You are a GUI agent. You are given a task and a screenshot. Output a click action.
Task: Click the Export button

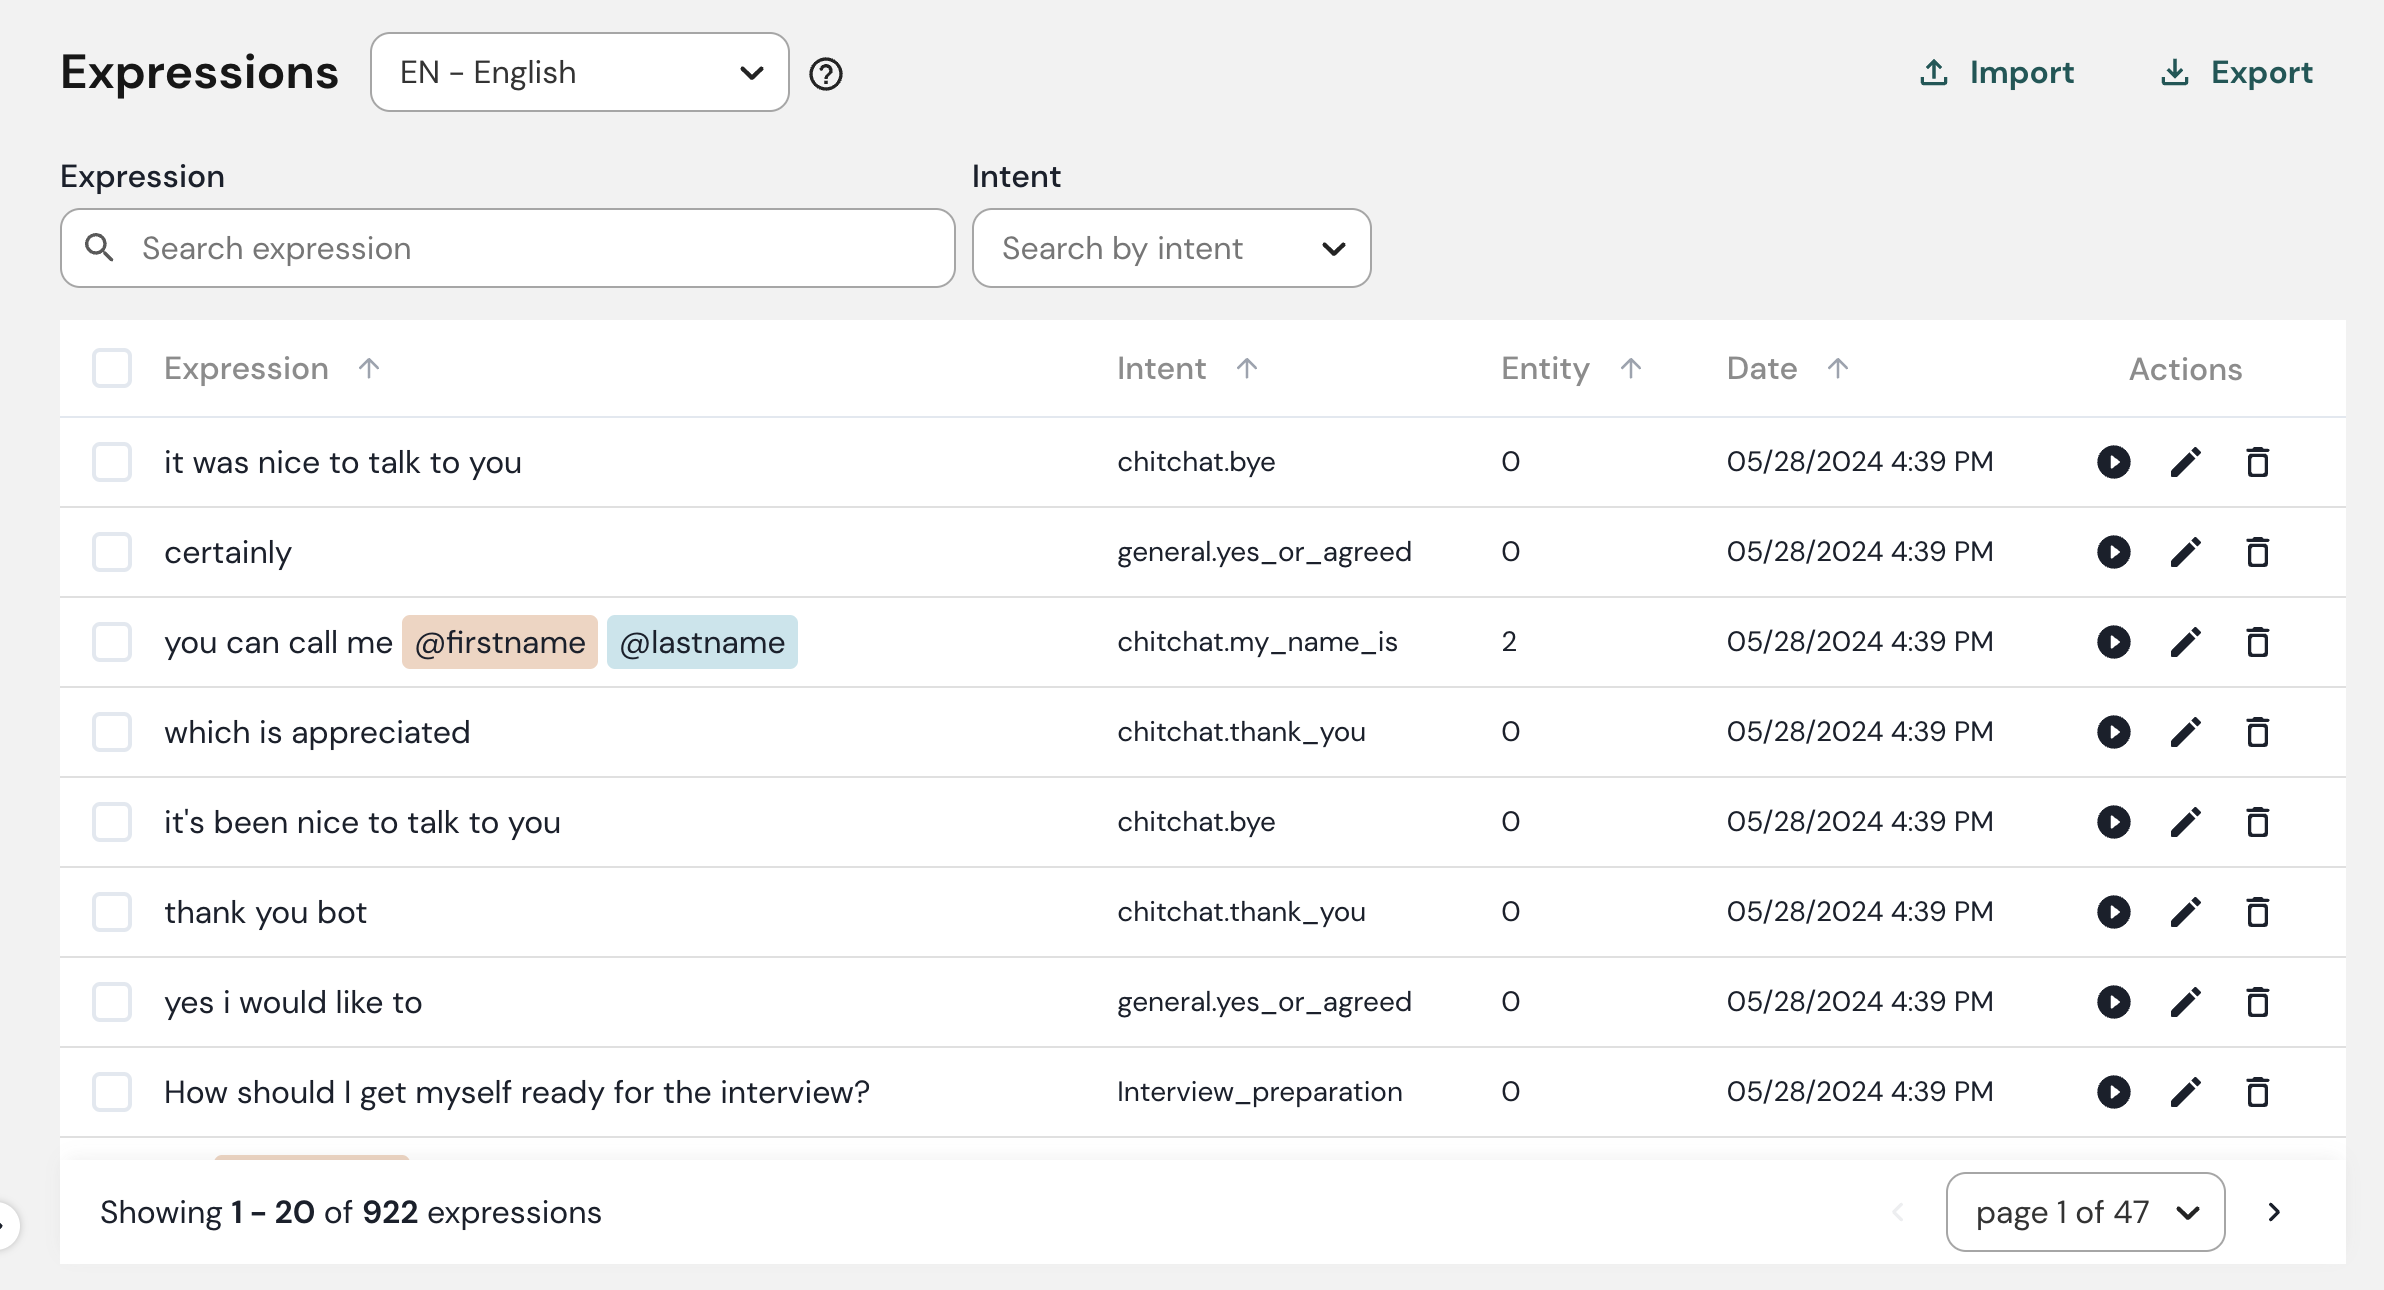click(x=2237, y=72)
